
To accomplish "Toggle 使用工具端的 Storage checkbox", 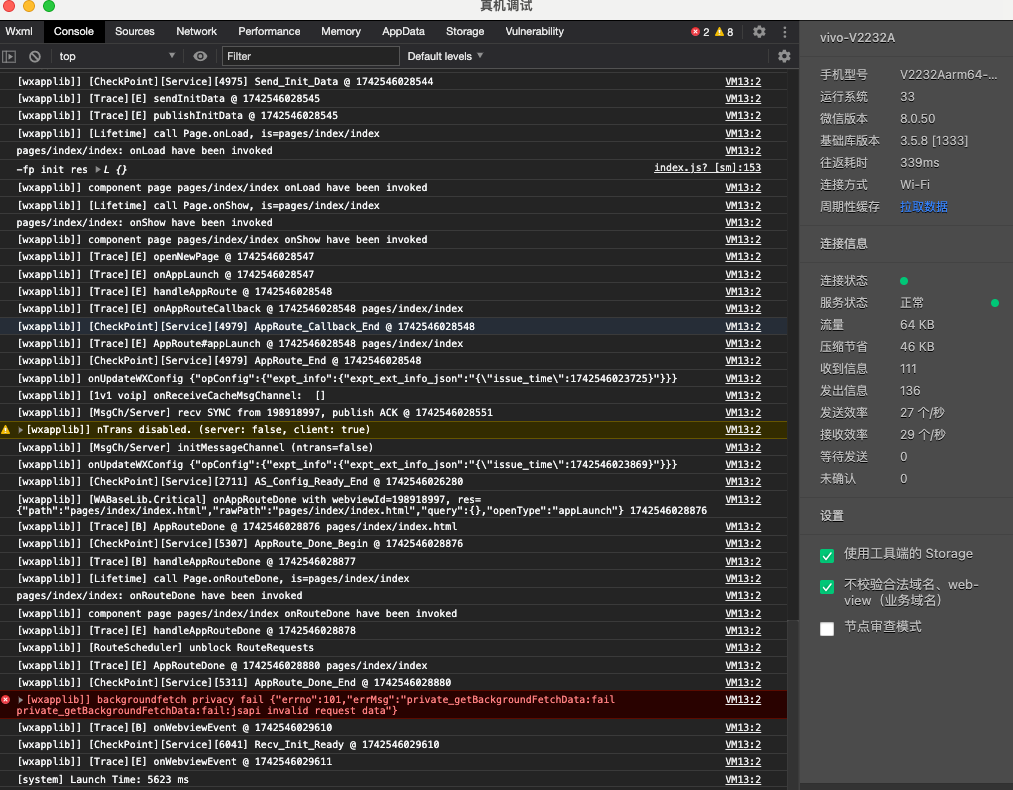I will point(827,556).
